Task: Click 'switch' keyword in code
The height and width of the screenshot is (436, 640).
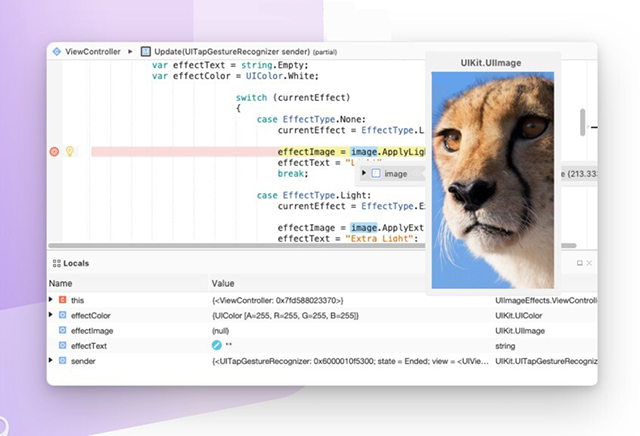Action: click(x=251, y=98)
